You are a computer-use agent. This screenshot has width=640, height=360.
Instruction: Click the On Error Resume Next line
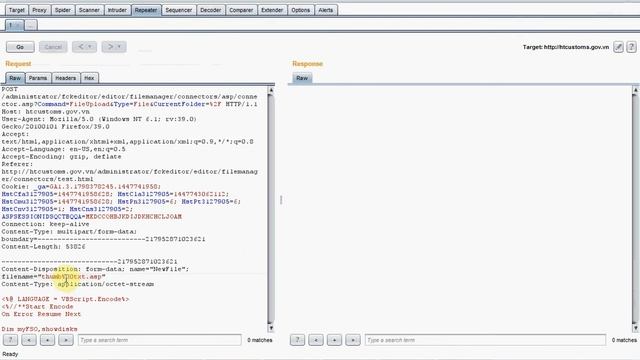pyautogui.click(x=41, y=314)
